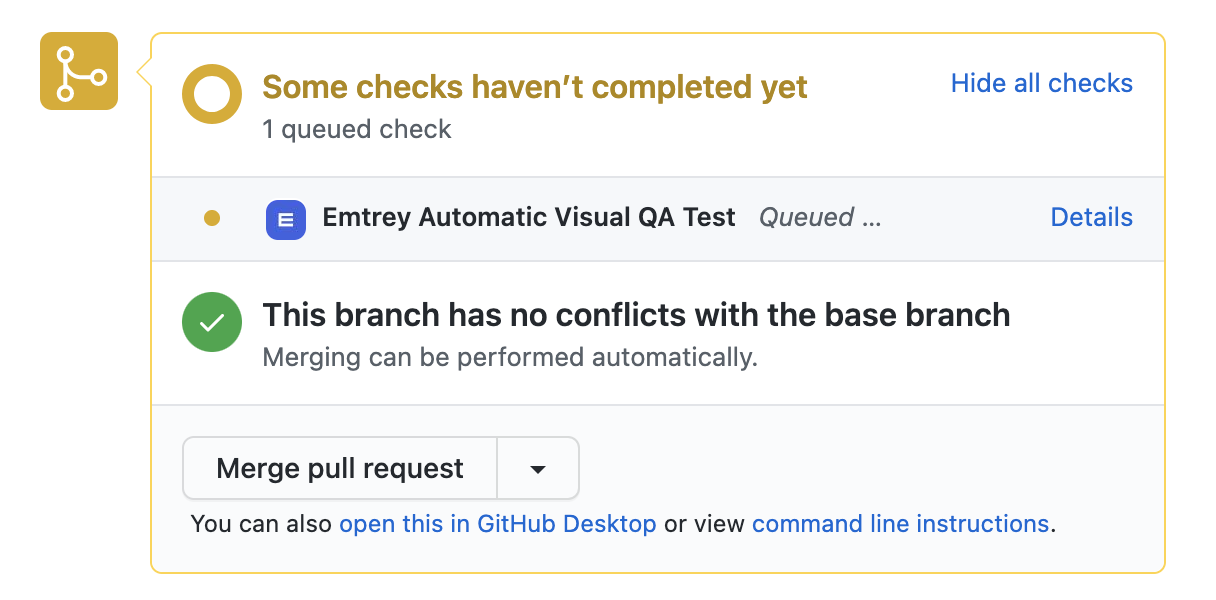Click the small yellow queued status dot
The width and height of the screenshot is (1216, 600).
point(212,218)
